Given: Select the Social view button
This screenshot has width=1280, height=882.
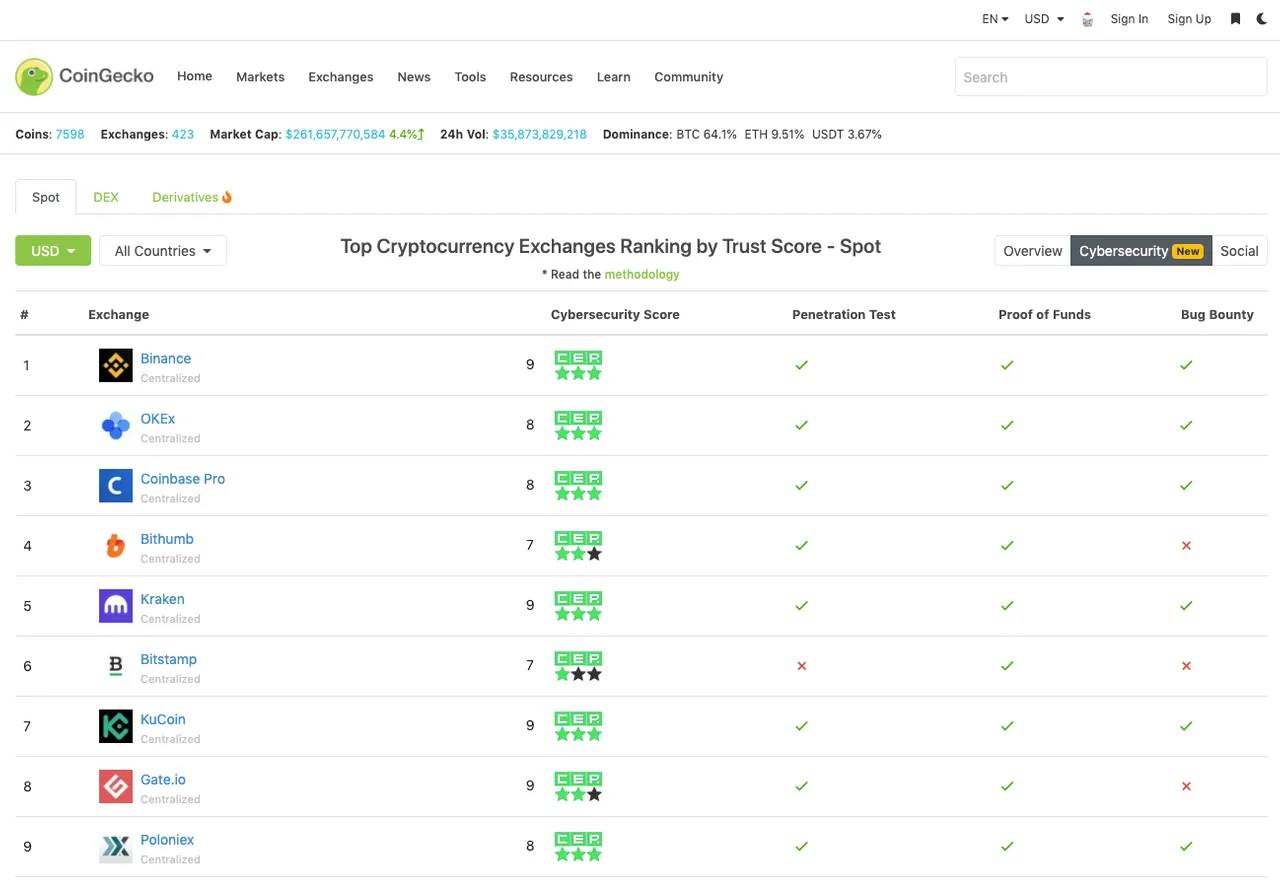Looking at the screenshot, I should [1239, 251].
